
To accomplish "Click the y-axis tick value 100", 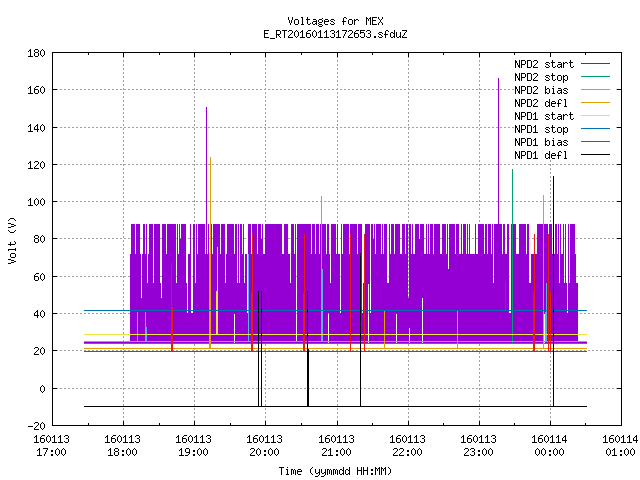I will coord(36,202).
